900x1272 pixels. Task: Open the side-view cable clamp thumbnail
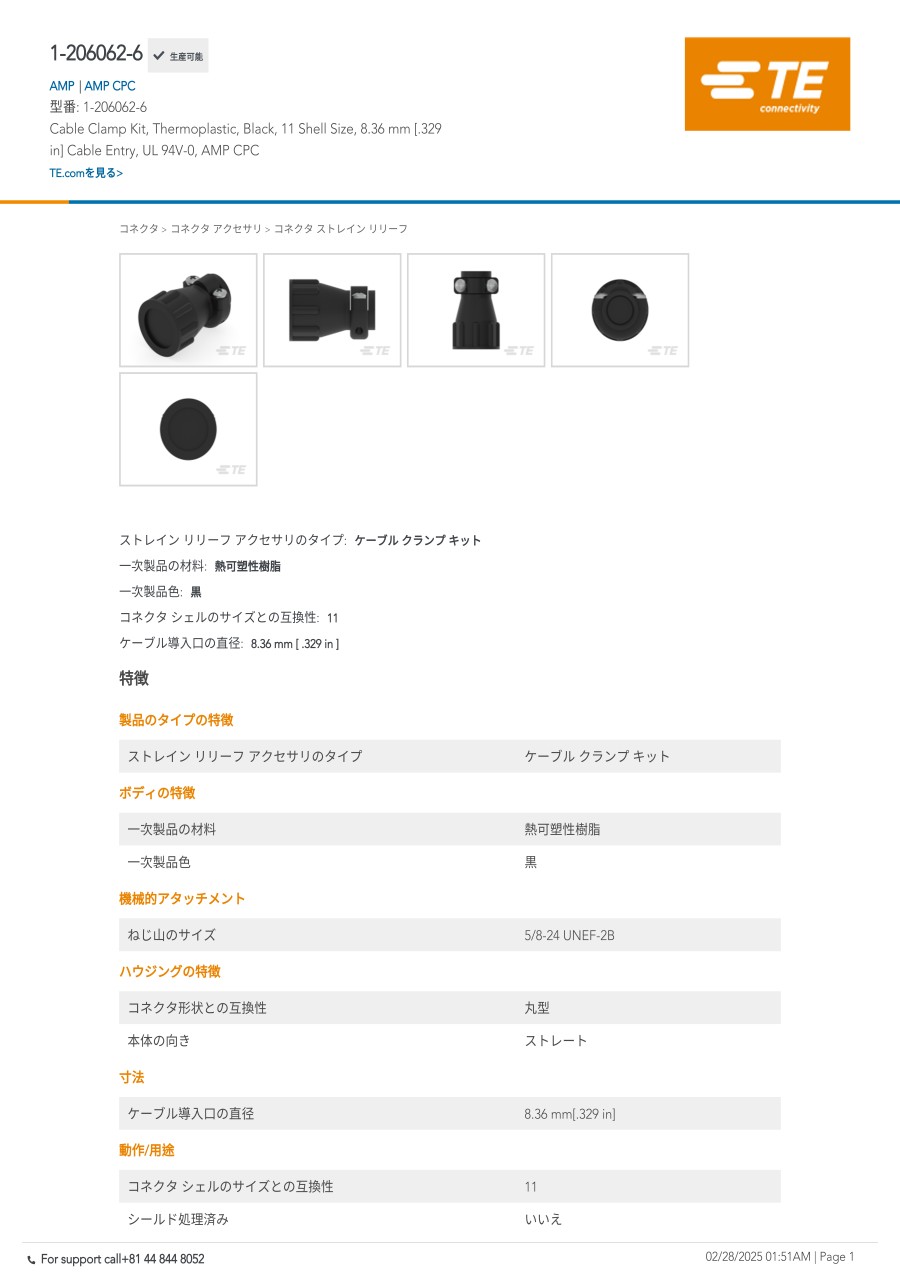tap(332, 310)
